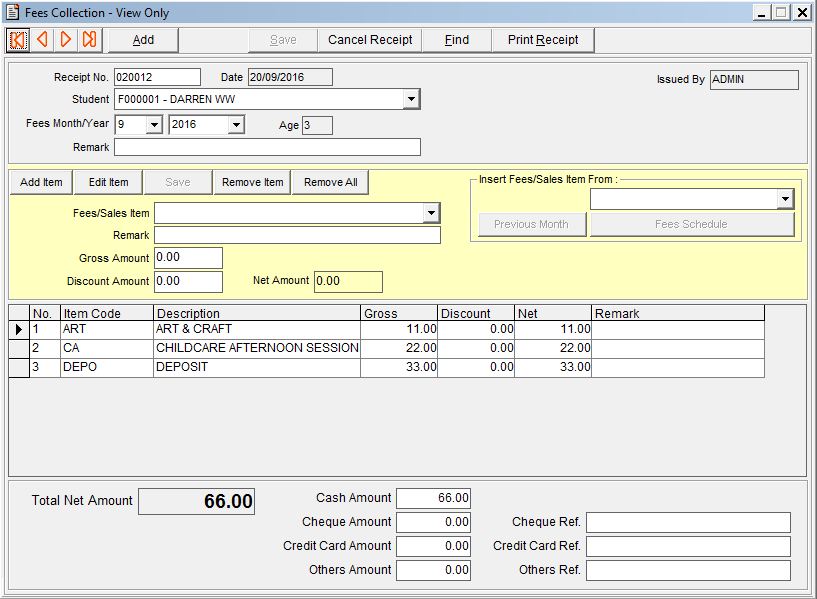Click the Fees Collection window title icon
This screenshot has height=599, width=817.
coord(14,13)
